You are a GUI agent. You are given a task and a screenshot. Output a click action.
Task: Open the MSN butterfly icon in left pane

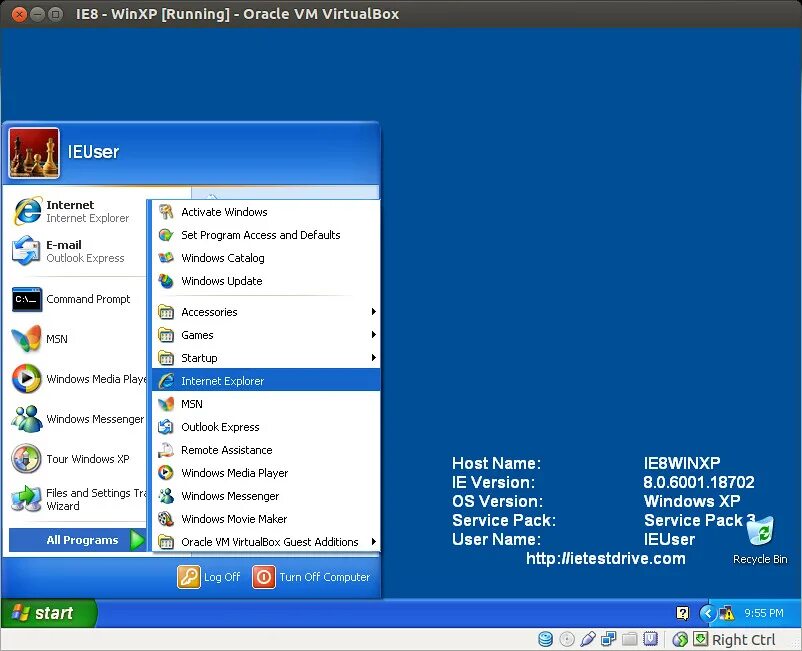[26, 339]
